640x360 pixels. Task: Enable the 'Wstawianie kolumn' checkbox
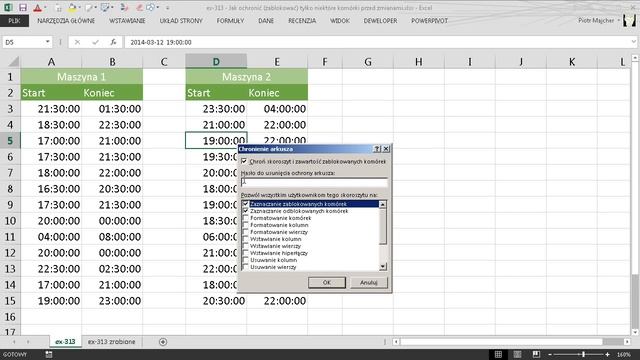click(245, 239)
